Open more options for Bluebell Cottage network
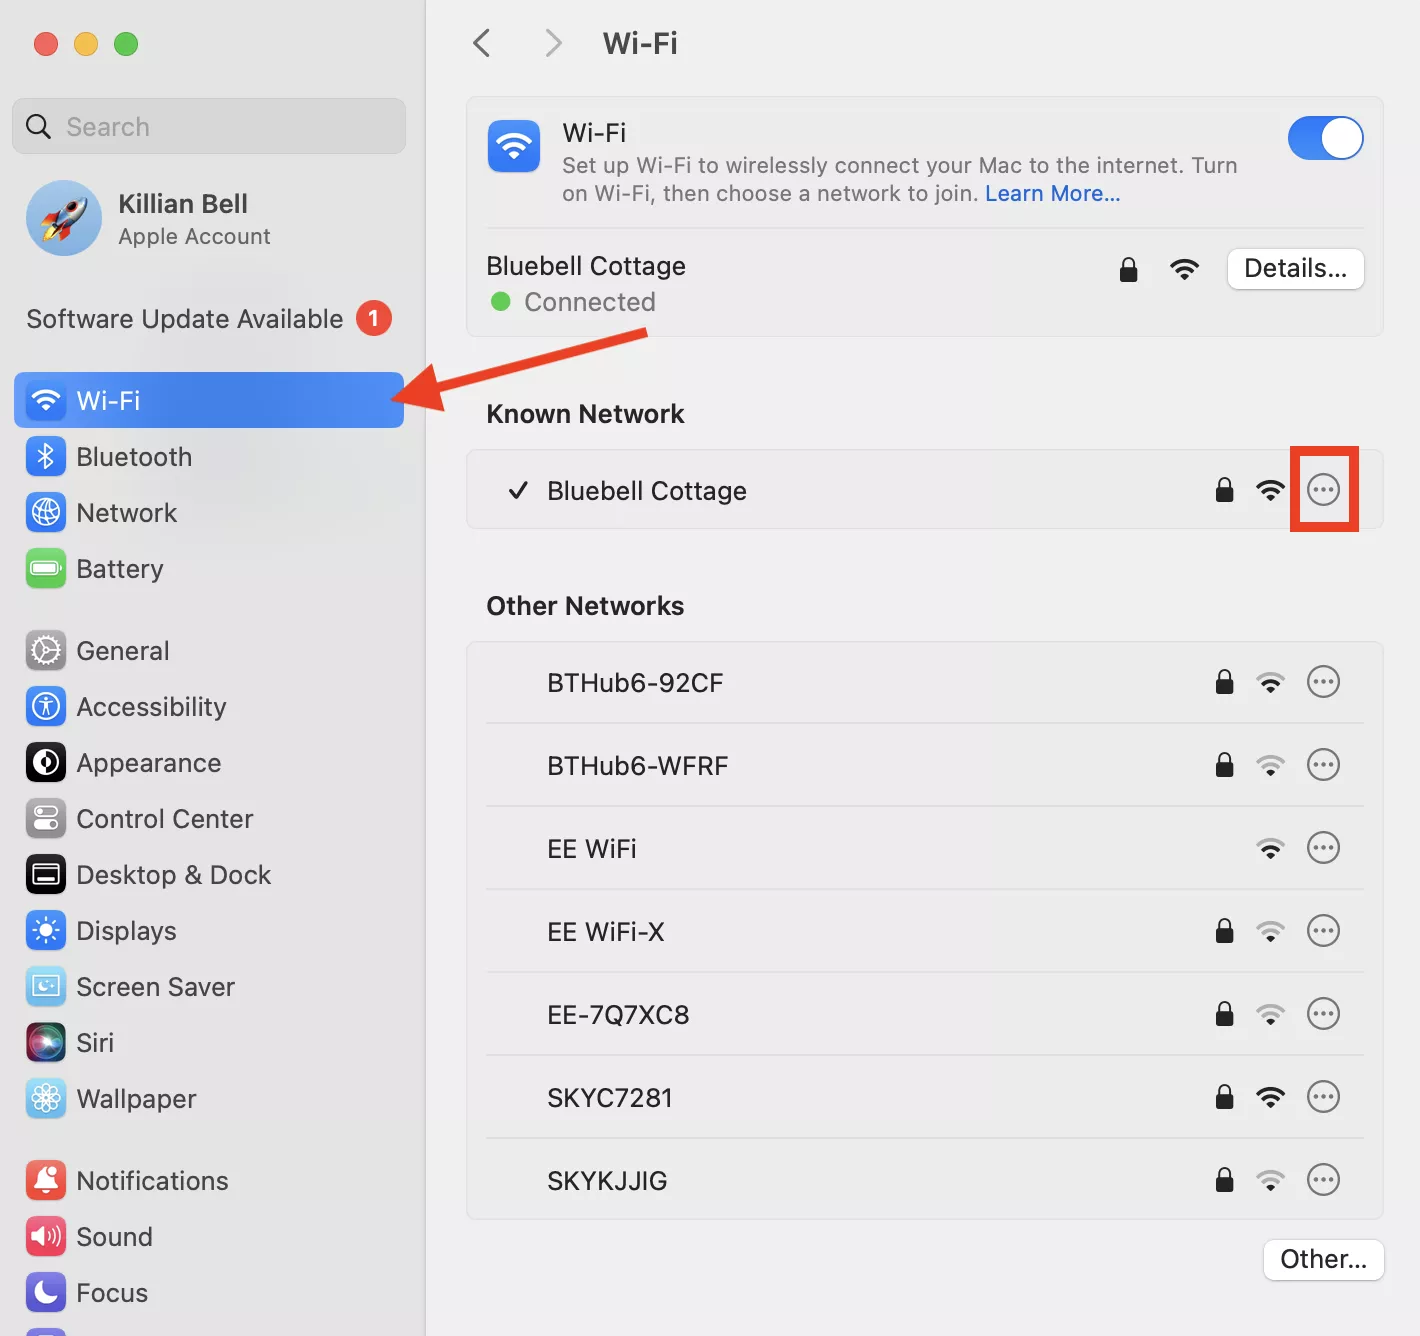Viewport: 1420px width, 1336px height. [1323, 490]
